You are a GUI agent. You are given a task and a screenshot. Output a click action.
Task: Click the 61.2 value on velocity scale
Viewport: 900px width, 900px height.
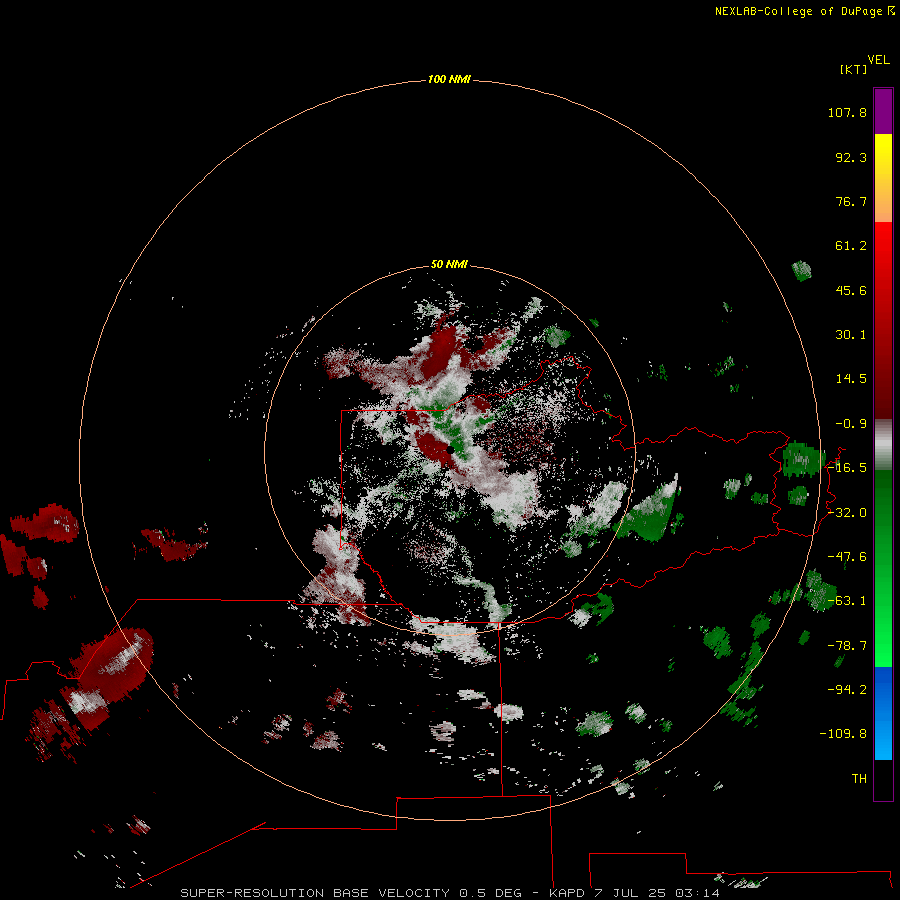click(851, 246)
